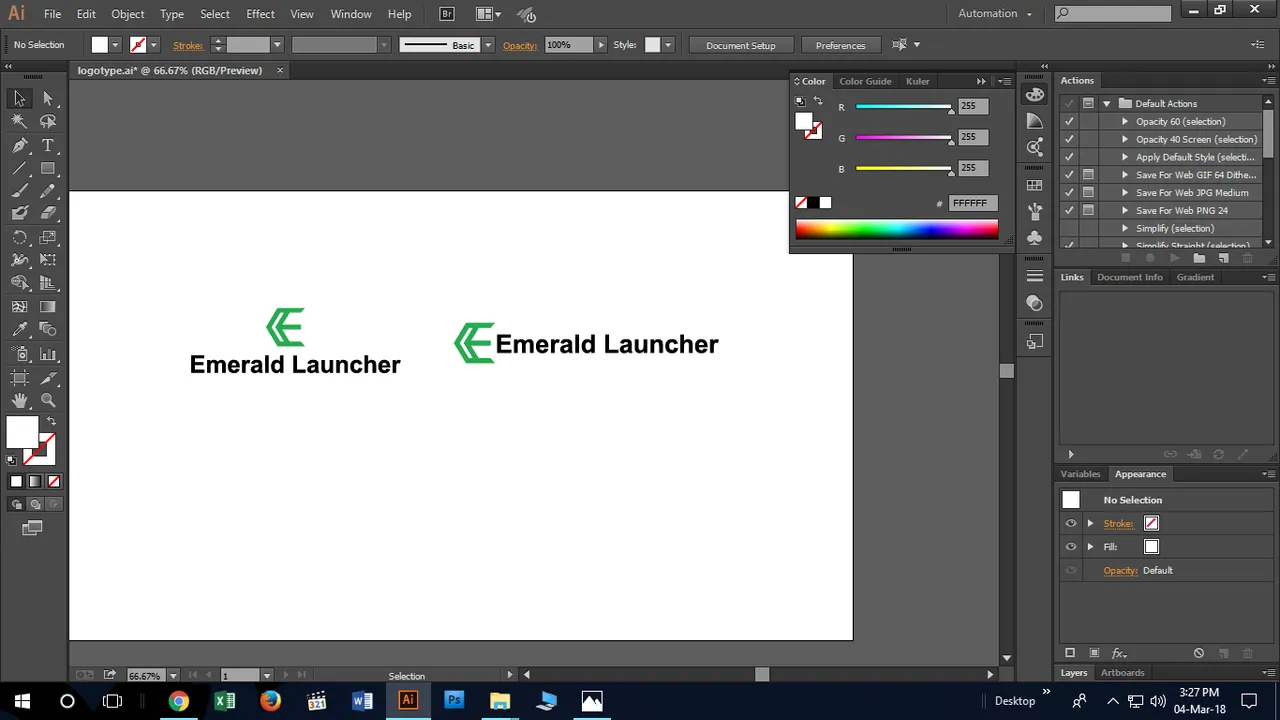Screen dimensions: 1280x720
Task: Click the Go to Bridge icon
Action: 447,14
